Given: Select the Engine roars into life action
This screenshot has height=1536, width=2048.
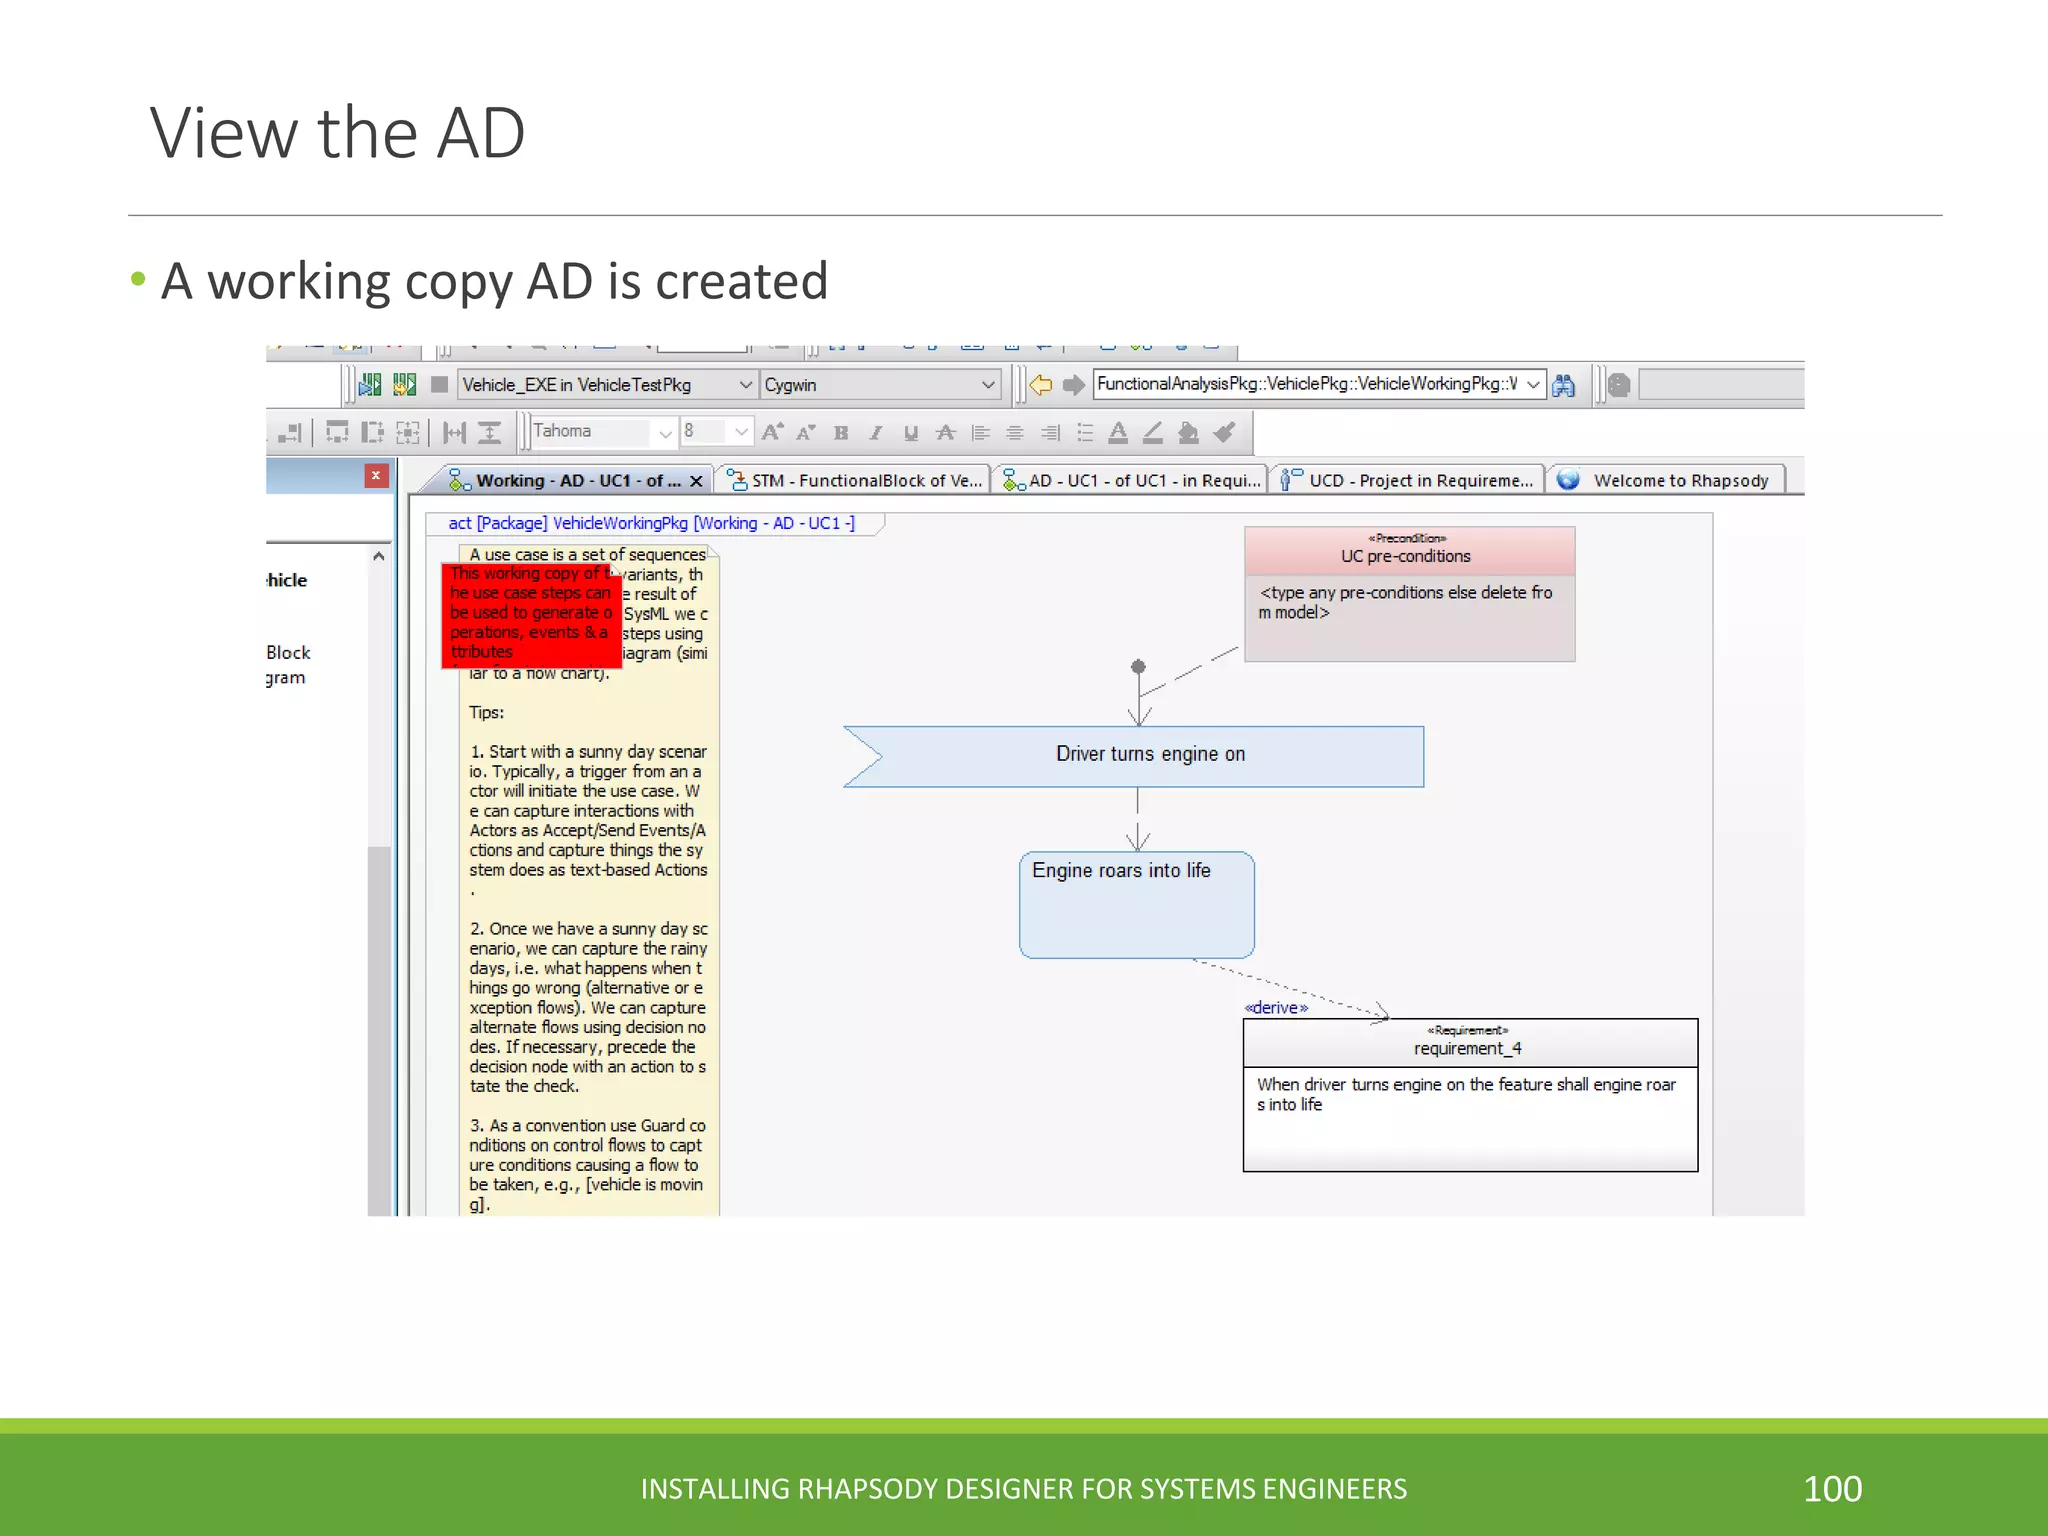Looking at the screenshot, I should point(1137,905).
